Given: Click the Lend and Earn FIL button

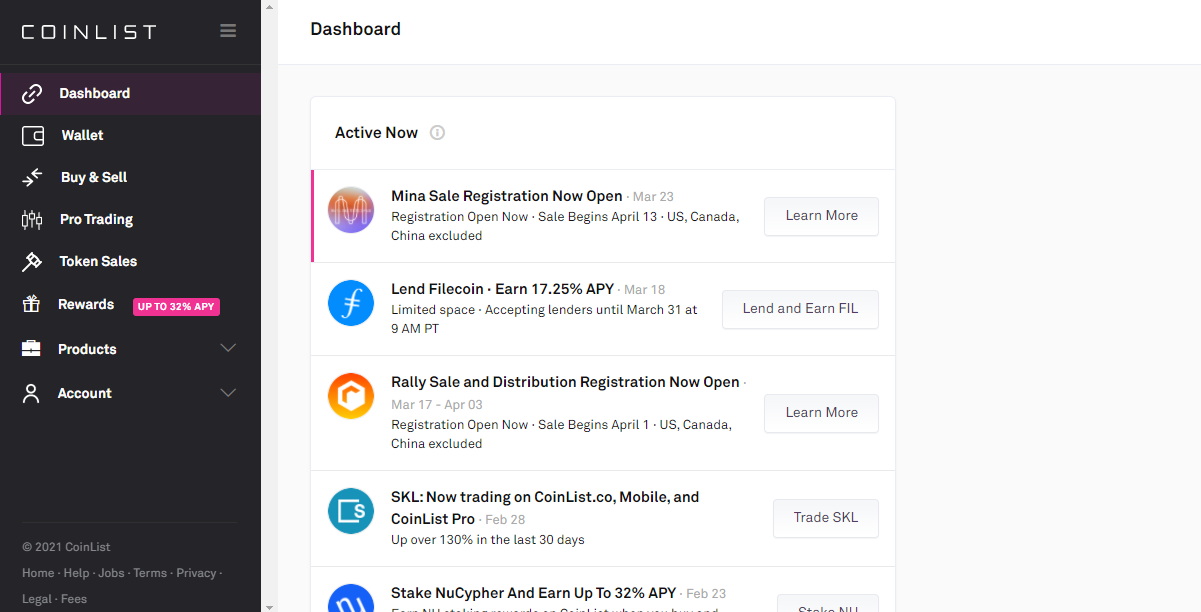Looking at the screenshot, I should coord(800,309).
